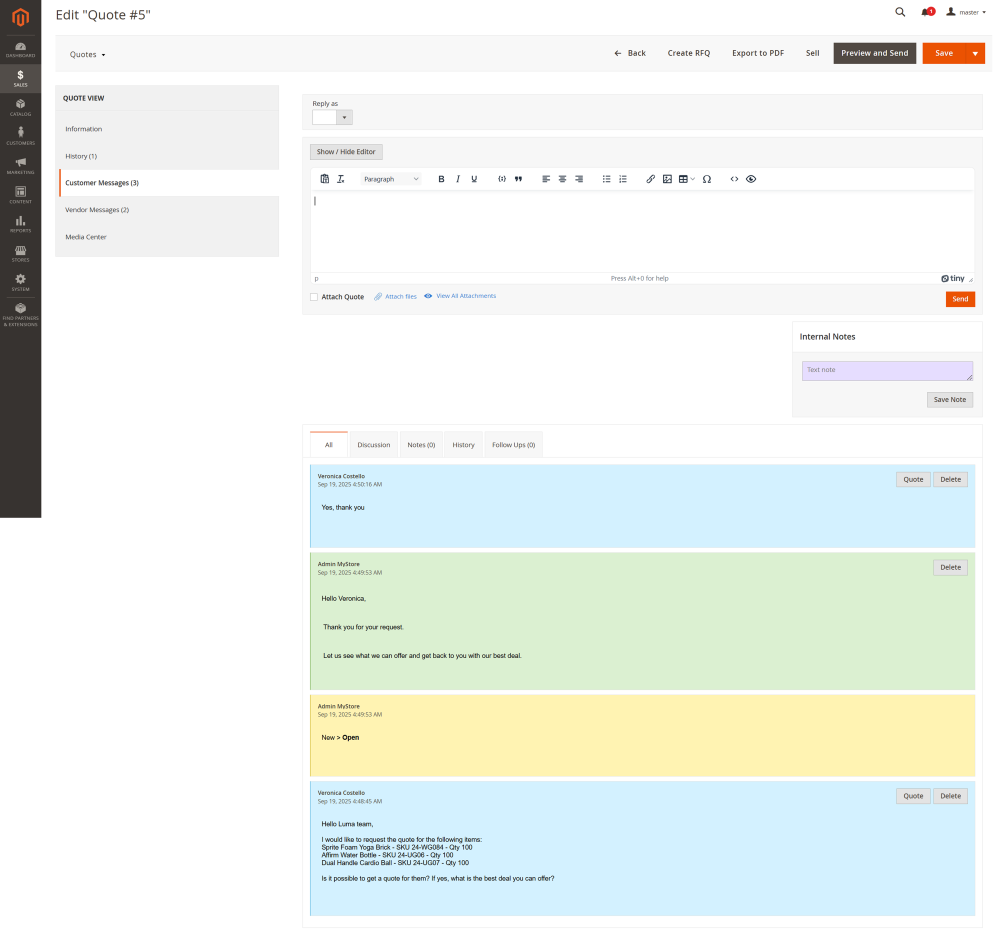Insert a numbered list

coord(623,179)
